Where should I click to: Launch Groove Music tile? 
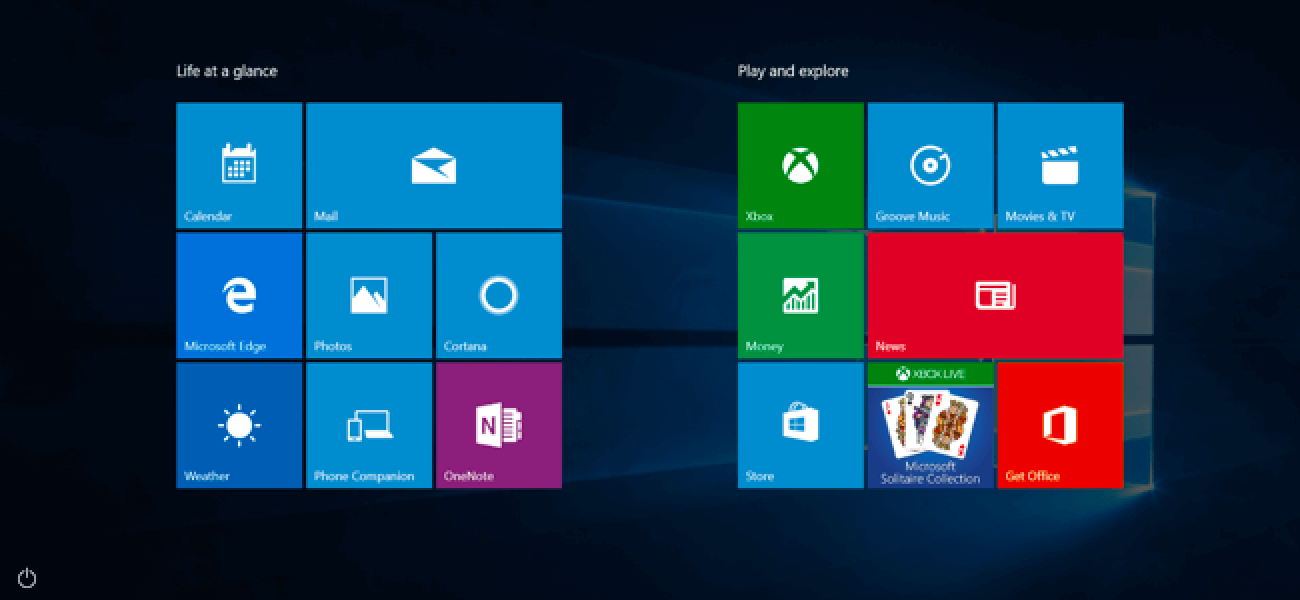point(930,165)
